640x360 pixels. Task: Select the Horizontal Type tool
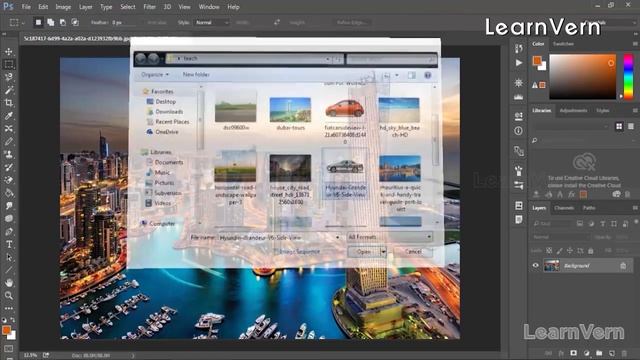(x=9, y=244)
